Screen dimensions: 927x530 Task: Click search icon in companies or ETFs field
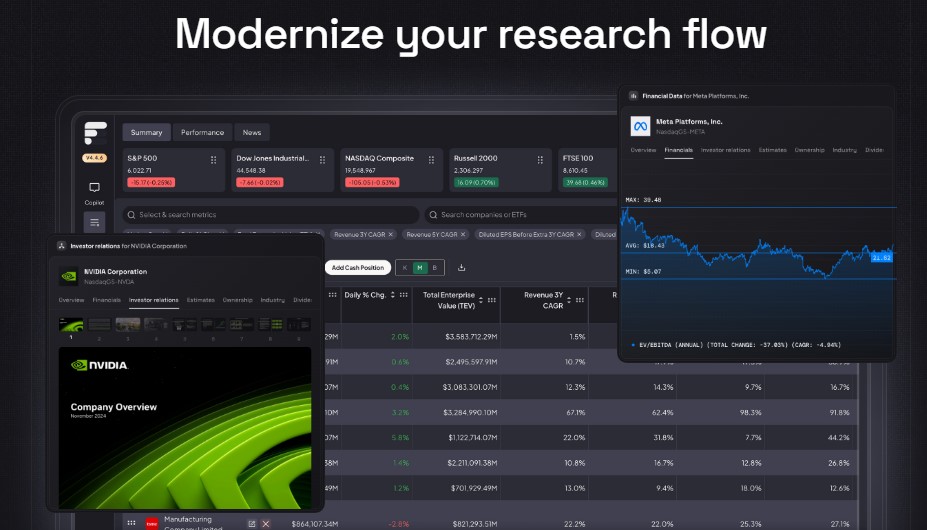pyautogui.click(x=433, y=215)
